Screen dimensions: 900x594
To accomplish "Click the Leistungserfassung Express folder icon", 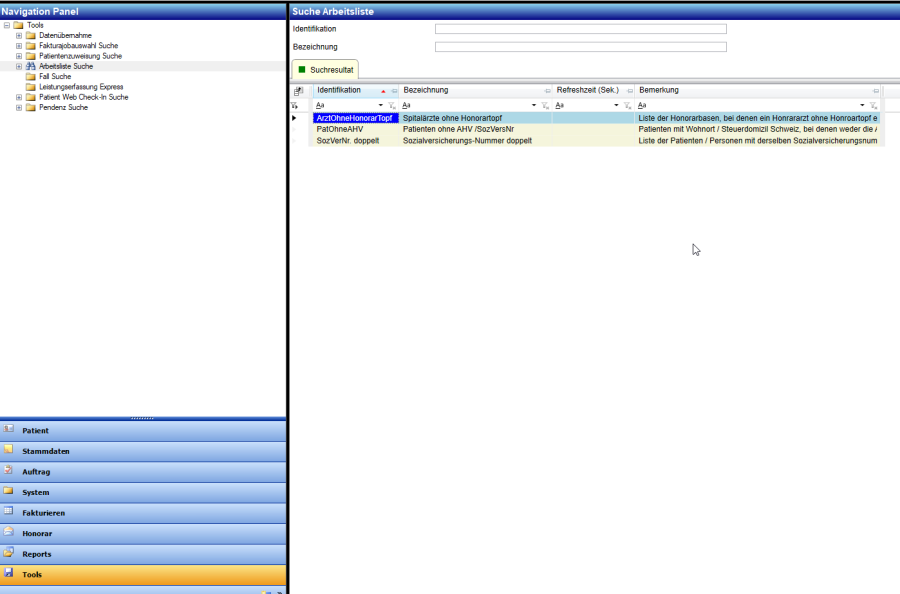I will 31,87.
